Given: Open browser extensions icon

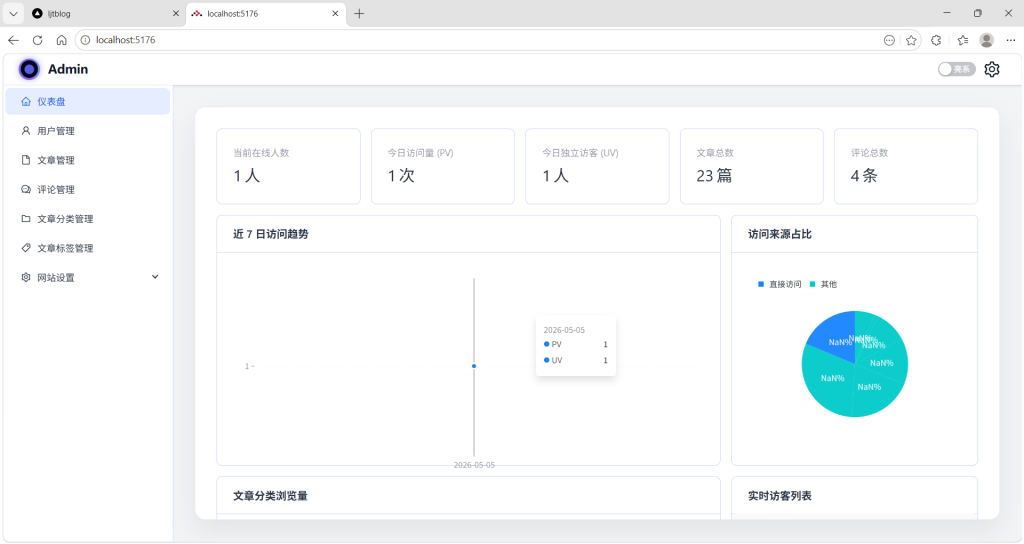Looking at the screenshot, I should click(936, 40).
